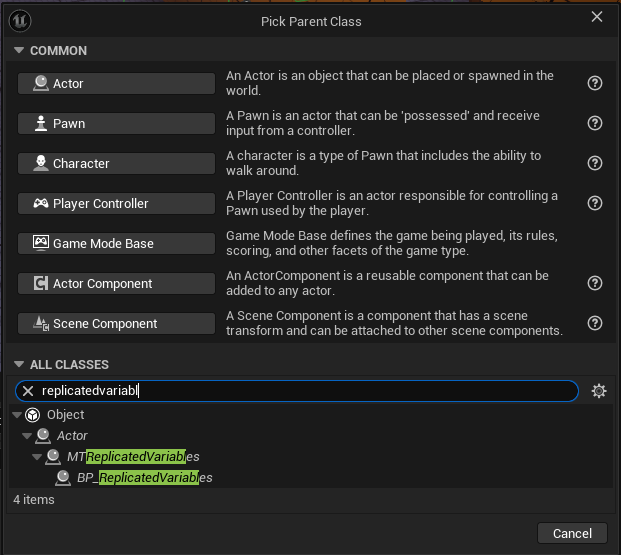Collapse the COMMON section
This screenshot has width=621, height=555.
click(19, 50)
